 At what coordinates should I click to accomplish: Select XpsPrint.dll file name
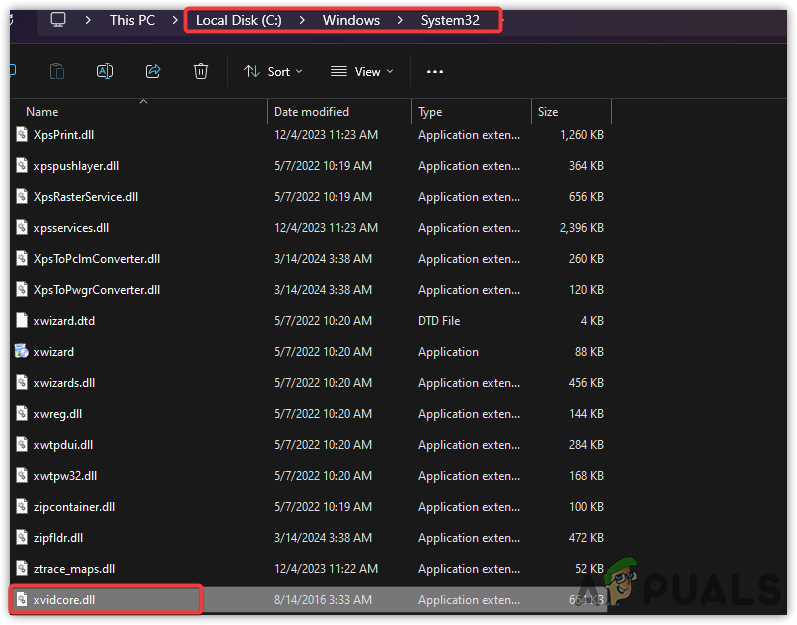coord(64,135)
